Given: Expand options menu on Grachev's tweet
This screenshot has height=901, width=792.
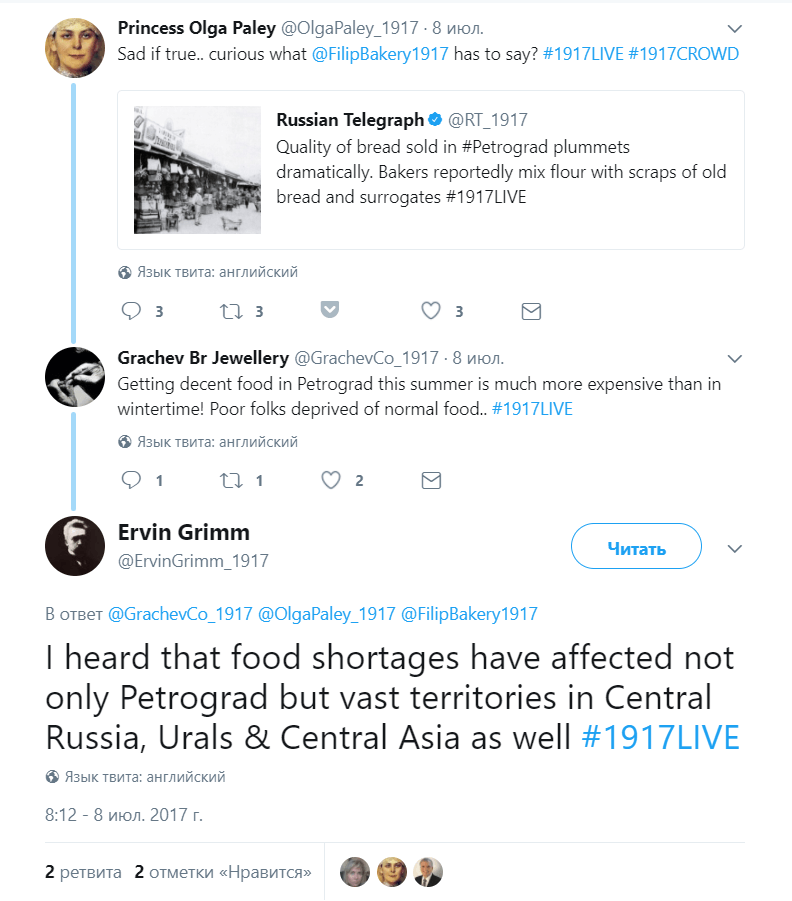Looking at the screenshot, I should 735,358.
